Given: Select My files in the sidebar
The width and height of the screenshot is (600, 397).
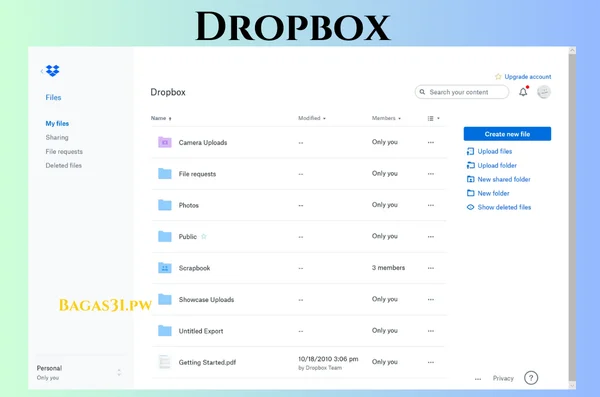Looking at the screenshot, I should coord(57,123).
